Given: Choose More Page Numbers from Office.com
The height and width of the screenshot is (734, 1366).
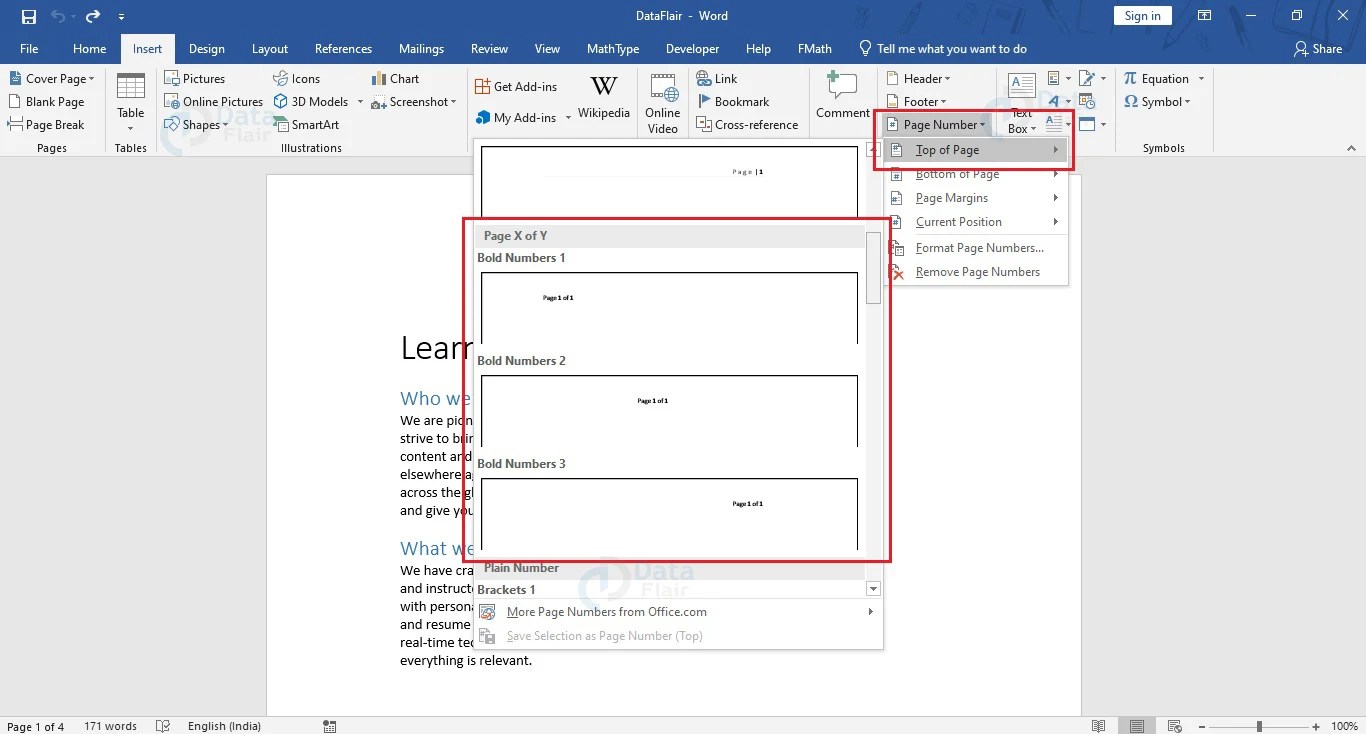Looking at the screenshot, I should coord(605,611).
